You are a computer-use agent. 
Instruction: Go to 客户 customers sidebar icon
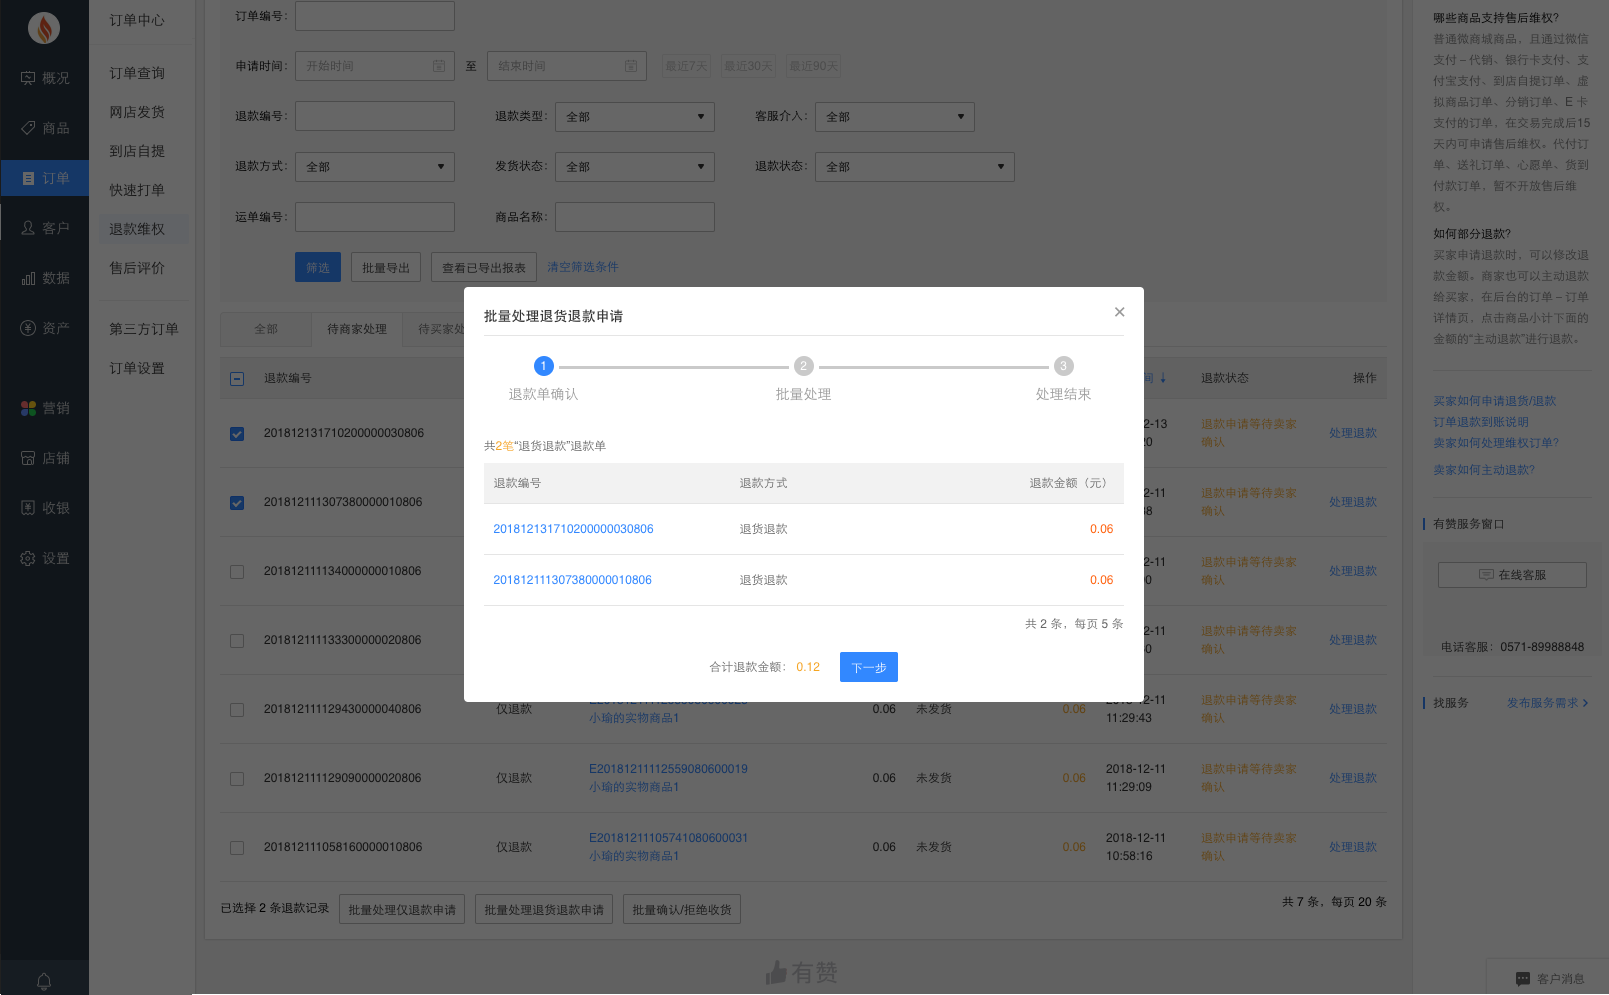coord(28,228)
